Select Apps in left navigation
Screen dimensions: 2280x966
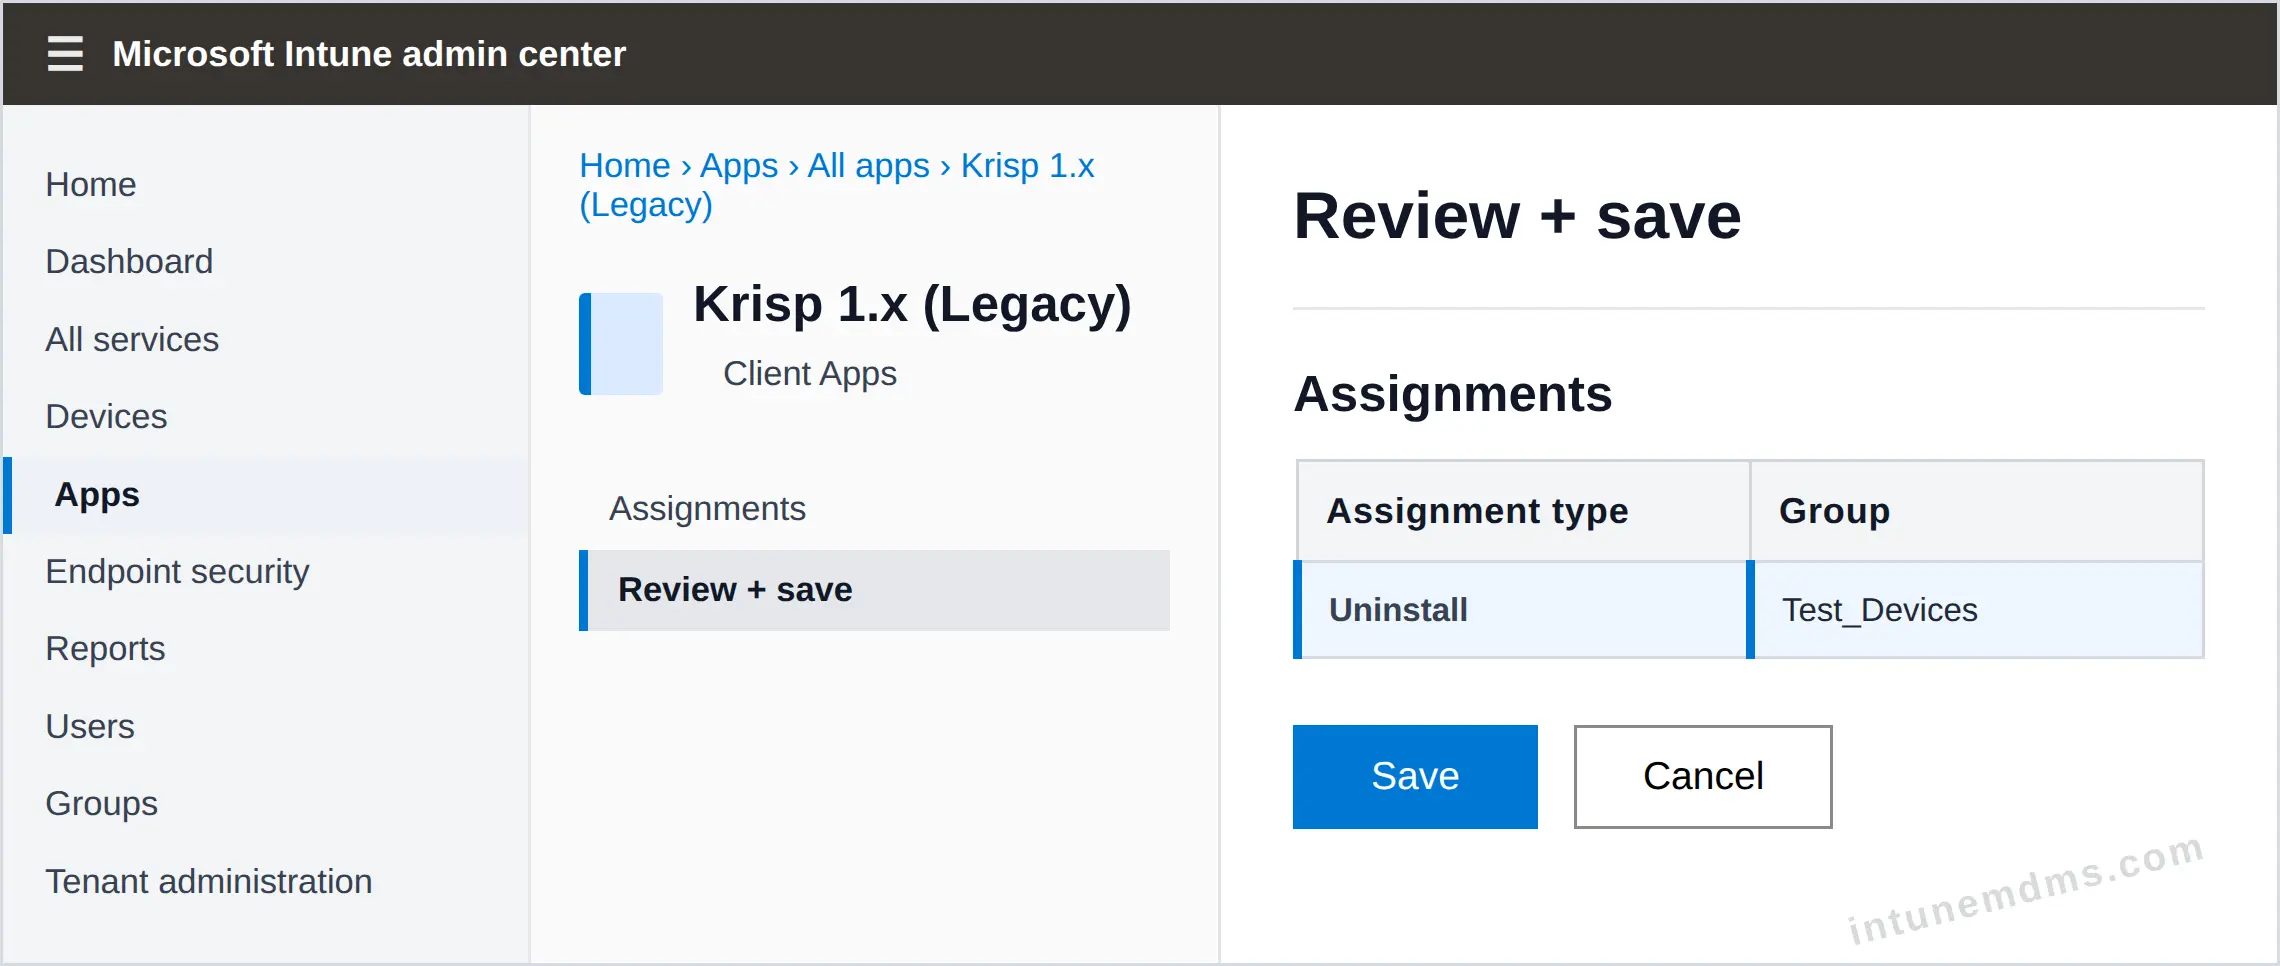pyautogui.click(x=266, y=495)
